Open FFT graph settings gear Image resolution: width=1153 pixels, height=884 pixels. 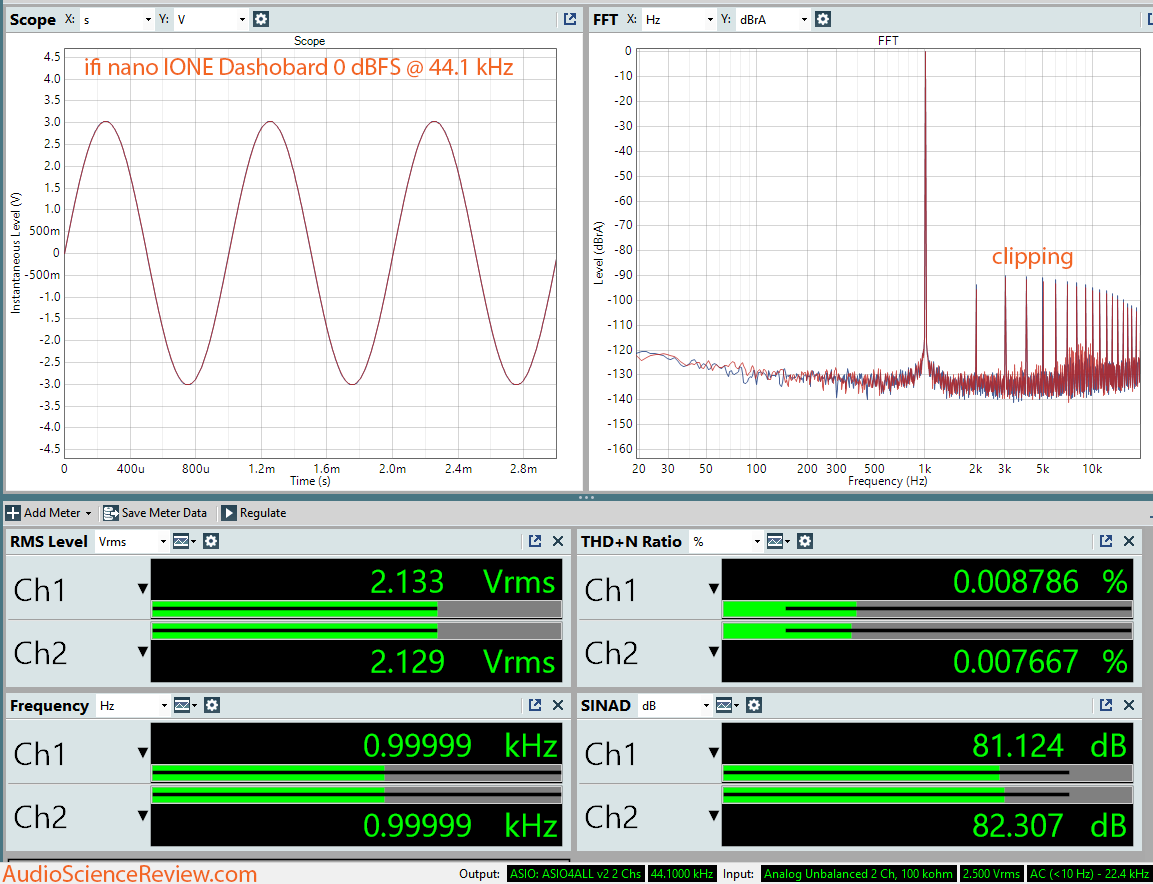(823, 19)
